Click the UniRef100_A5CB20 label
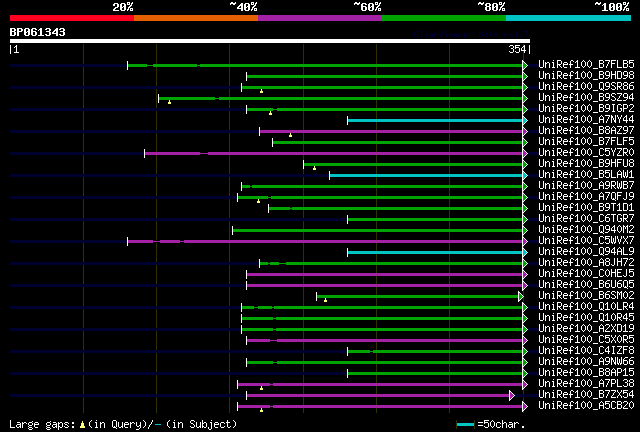Image resolution: width=640 pixels, height=432 pixels. pos(586,406)
